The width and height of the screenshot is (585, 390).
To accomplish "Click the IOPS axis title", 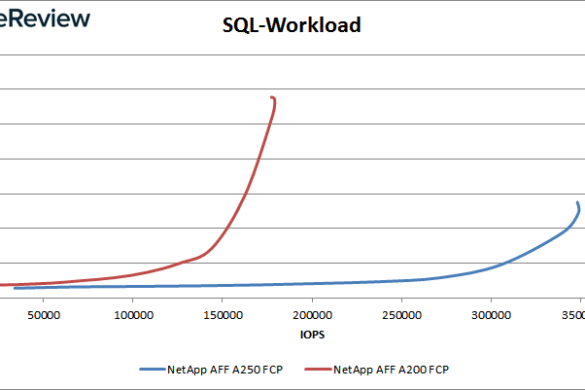I will tap(312, 335).
